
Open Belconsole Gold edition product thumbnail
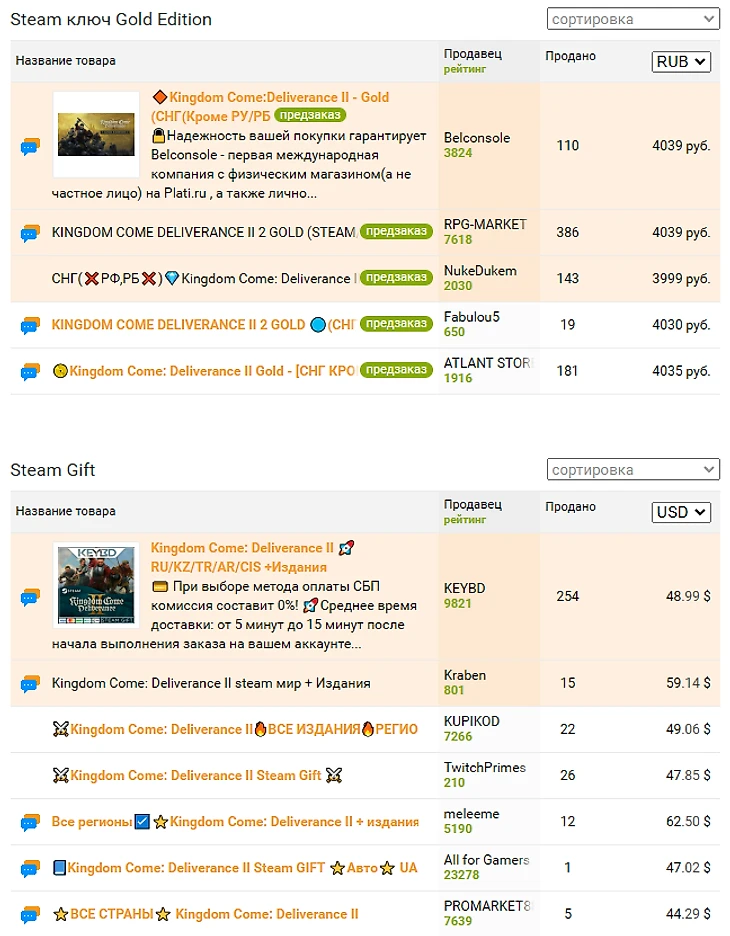click(x=96, y=134)
